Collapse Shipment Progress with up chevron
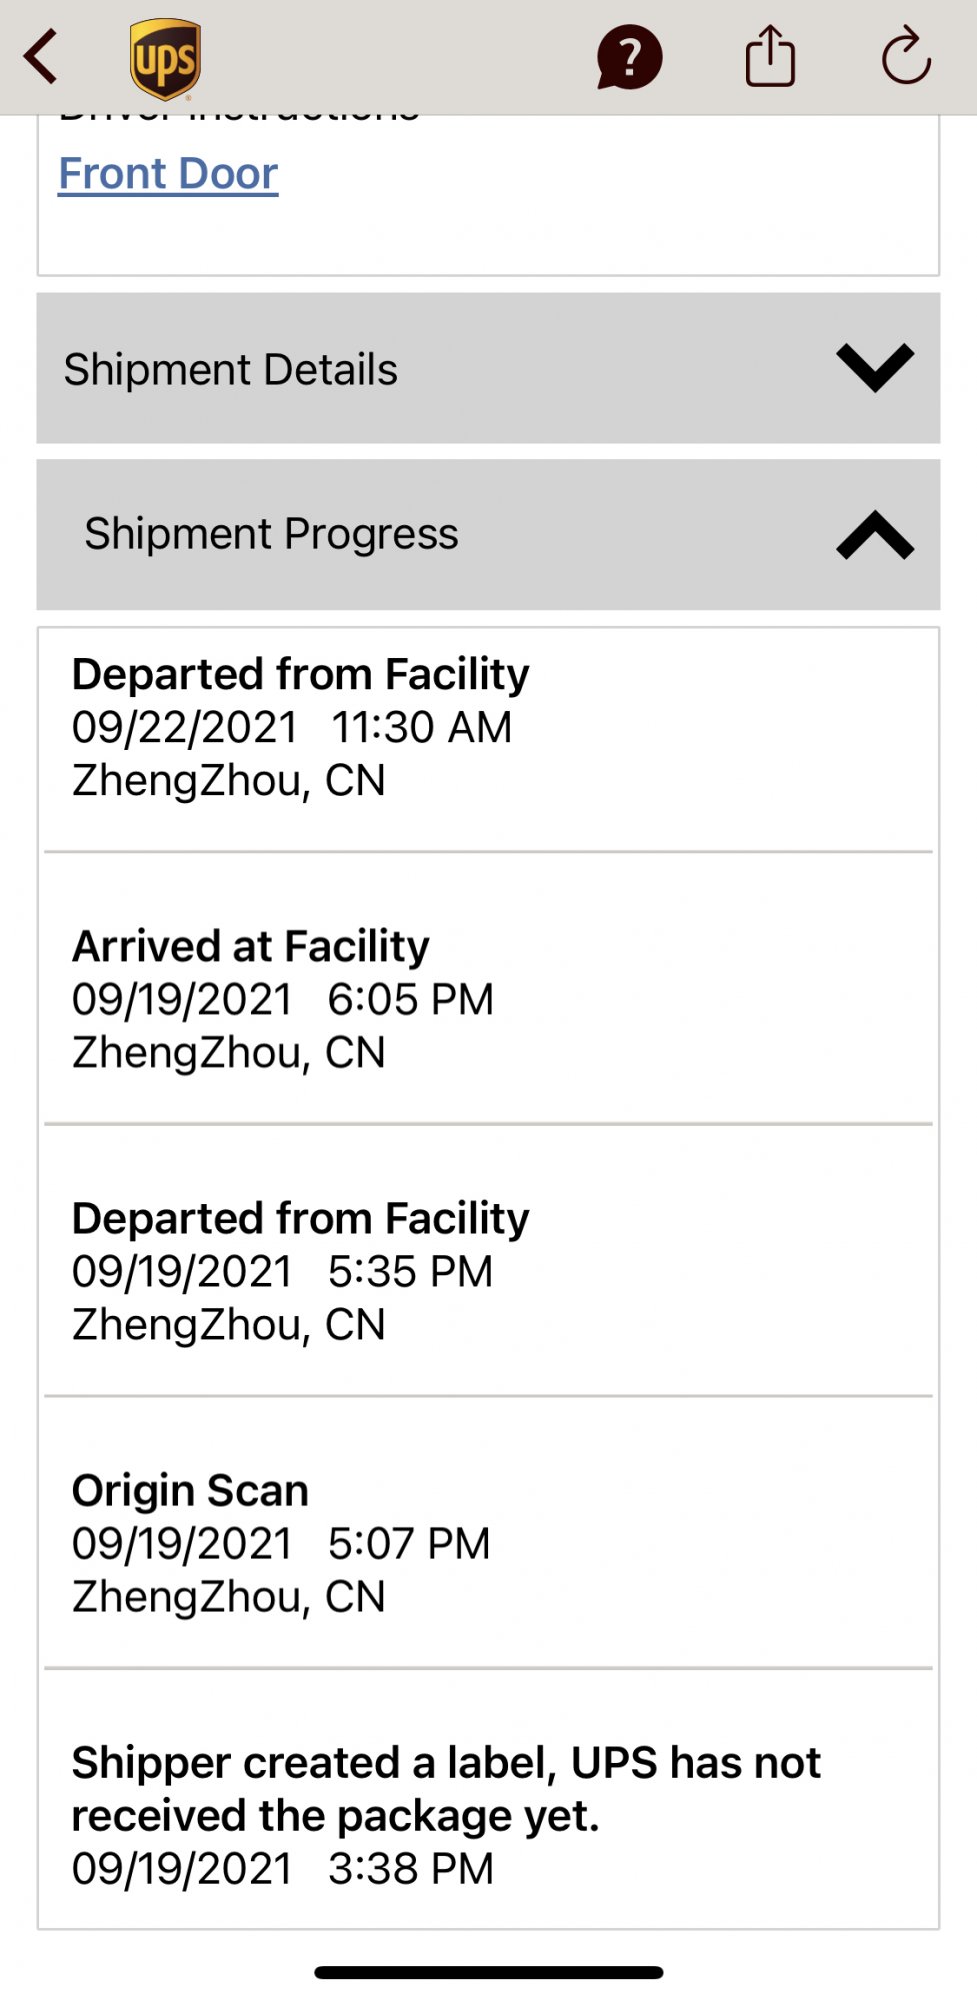Viewport: 977px width, 2000px height. click(875, 535)
